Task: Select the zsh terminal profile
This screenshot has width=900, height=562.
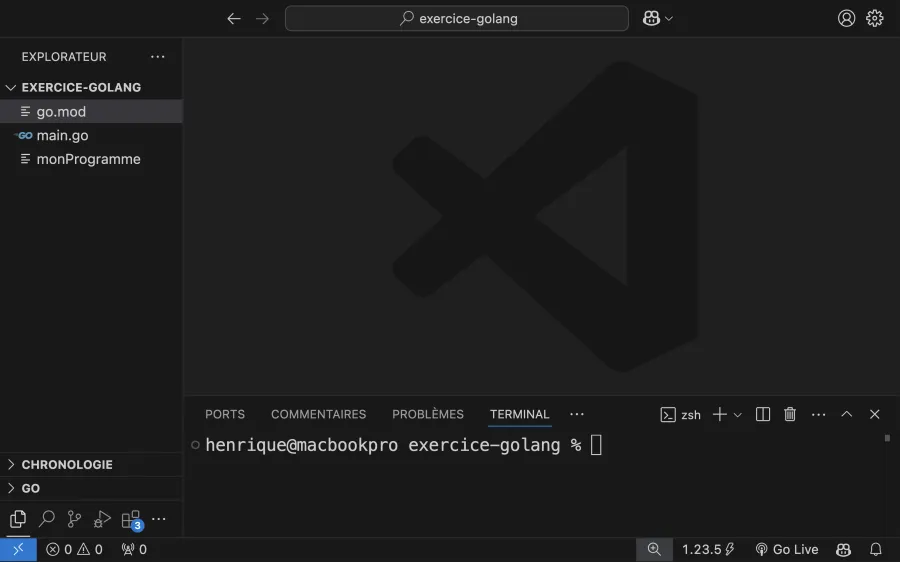Action: coord(681,414)
